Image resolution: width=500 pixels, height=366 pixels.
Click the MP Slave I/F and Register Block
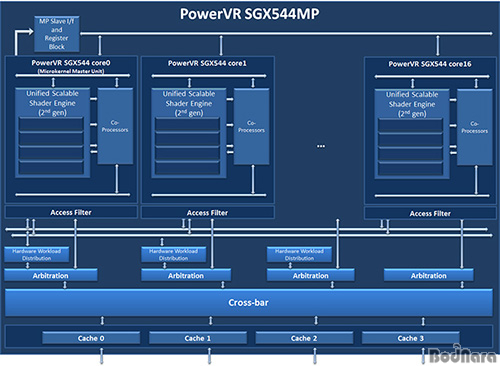(57, 34)
